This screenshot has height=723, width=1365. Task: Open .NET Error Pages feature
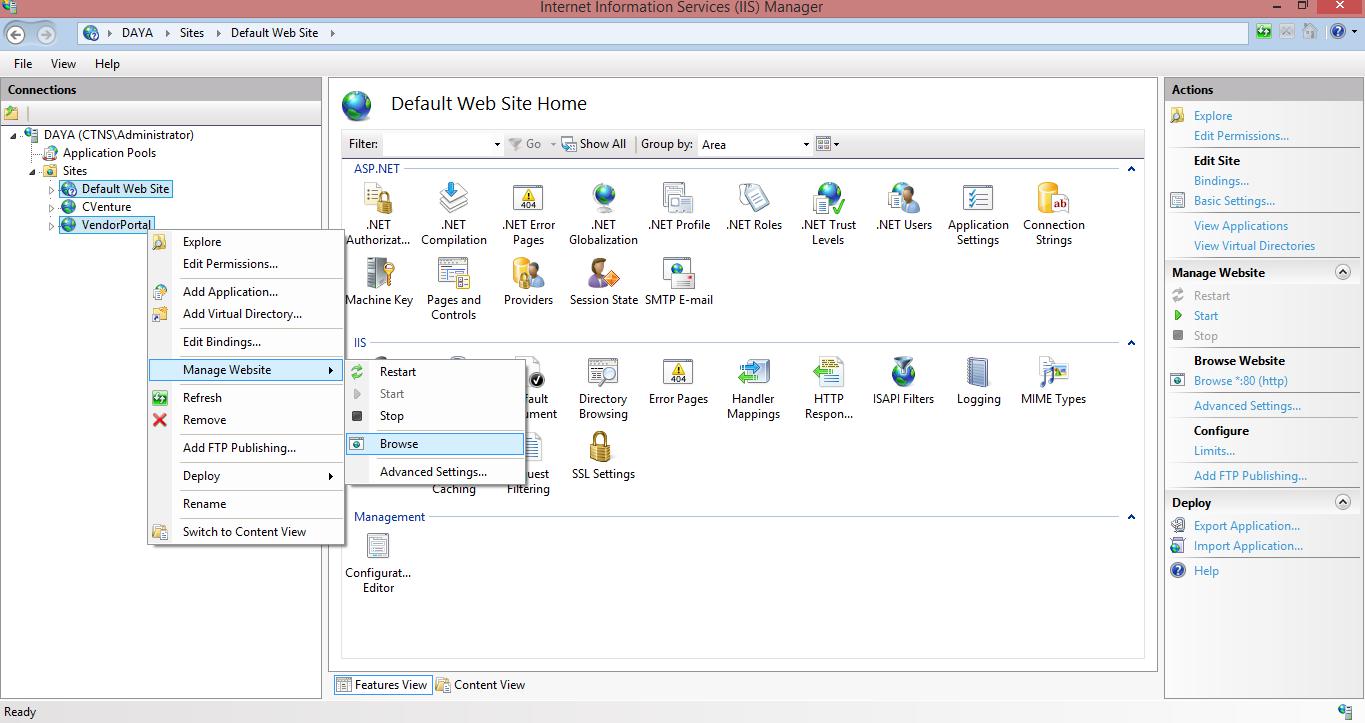click(x=528, y=214)
